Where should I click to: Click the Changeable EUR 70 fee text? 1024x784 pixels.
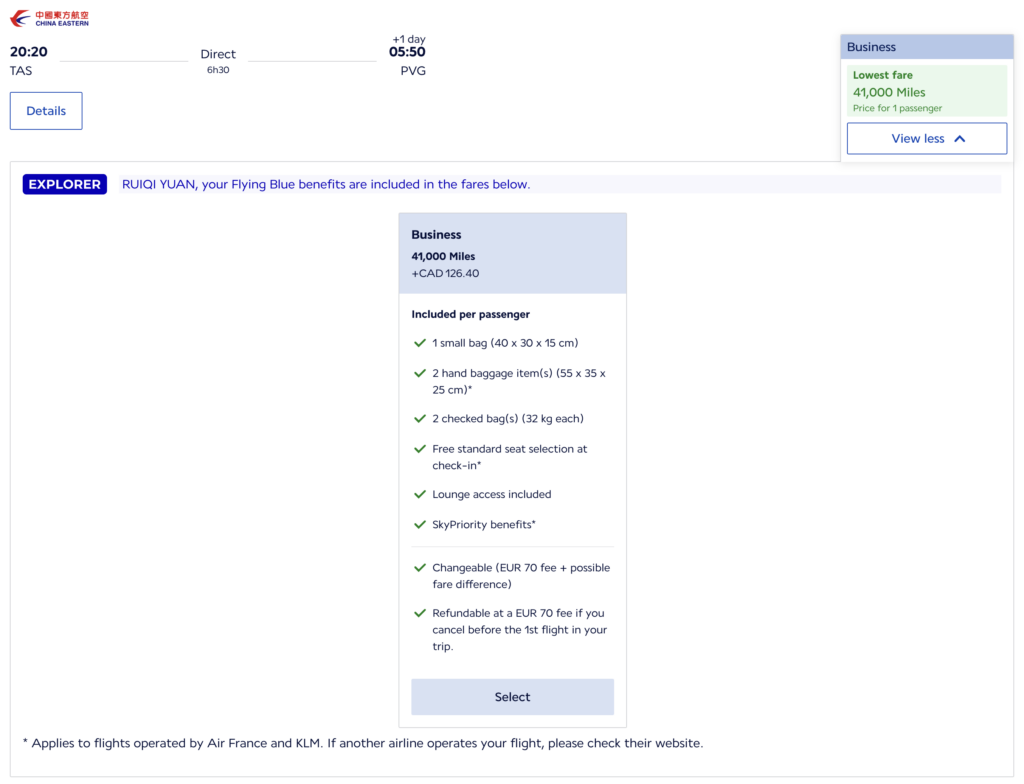521,576
